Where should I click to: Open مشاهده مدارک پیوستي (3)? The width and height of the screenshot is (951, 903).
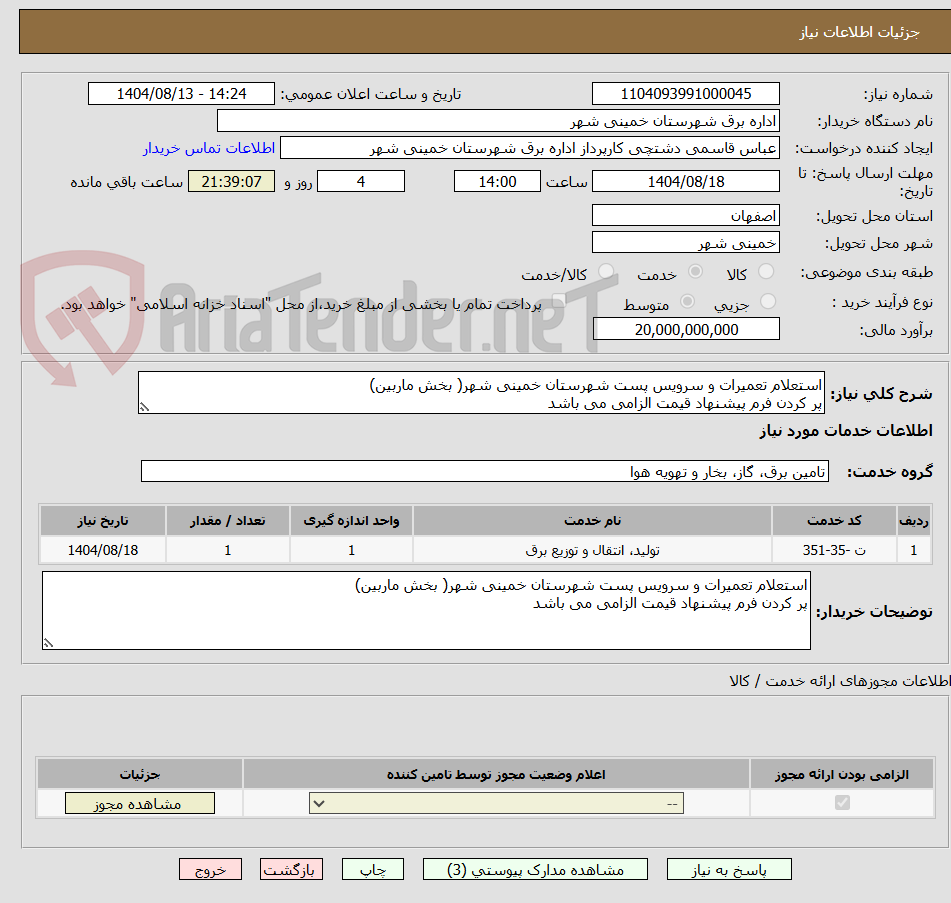tap(536, 869)
